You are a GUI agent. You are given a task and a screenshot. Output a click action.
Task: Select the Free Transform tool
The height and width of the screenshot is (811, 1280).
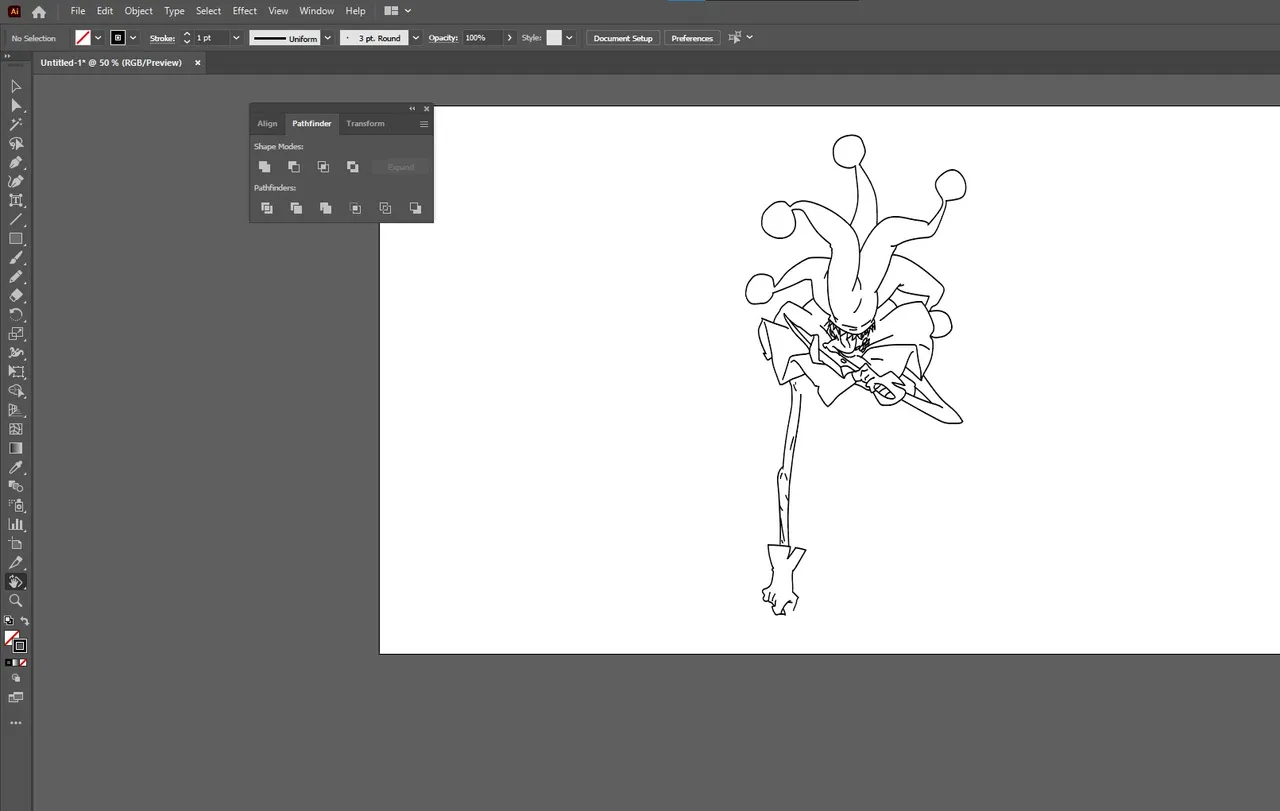pyautogui.click(x=16, y=372)
